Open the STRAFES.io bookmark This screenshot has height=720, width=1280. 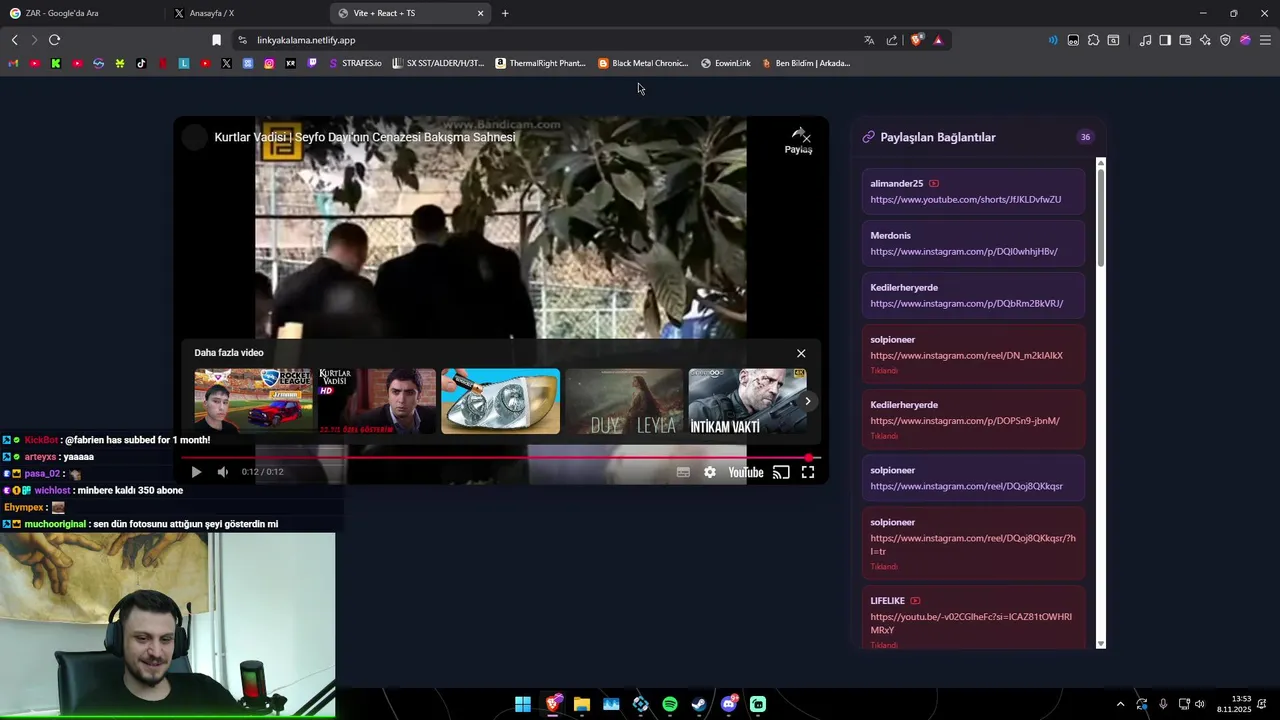(355, 63)
